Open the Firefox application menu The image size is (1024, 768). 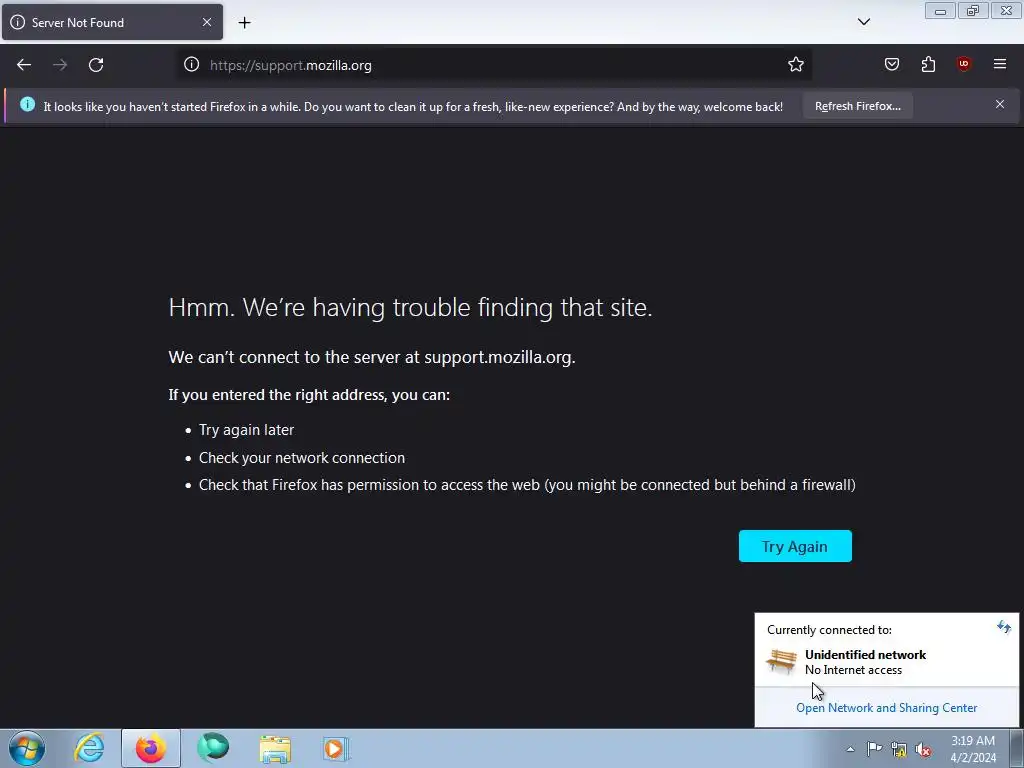pos(1000,64)
